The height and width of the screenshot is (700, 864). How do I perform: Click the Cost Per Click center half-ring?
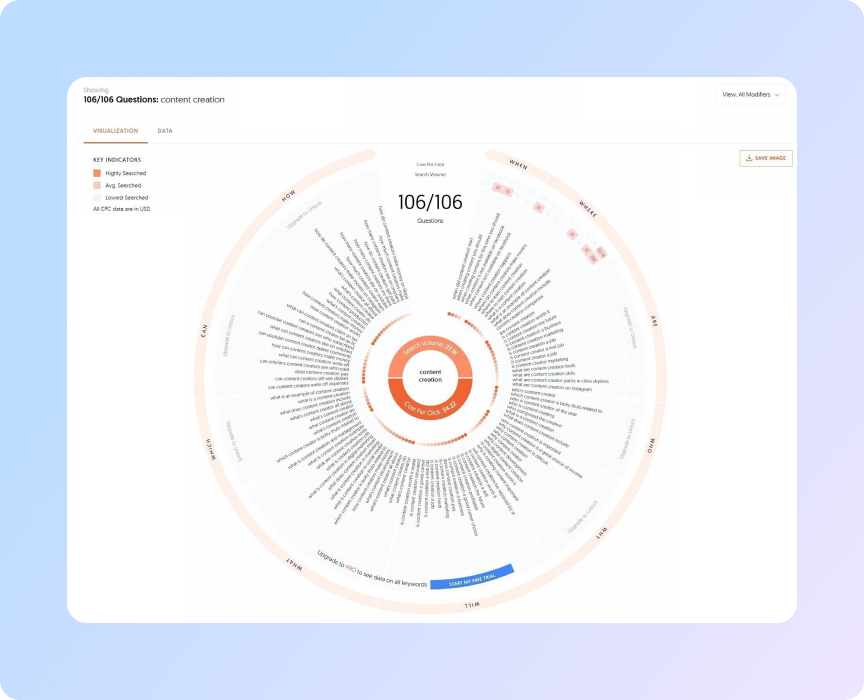[x=430, y=407]
